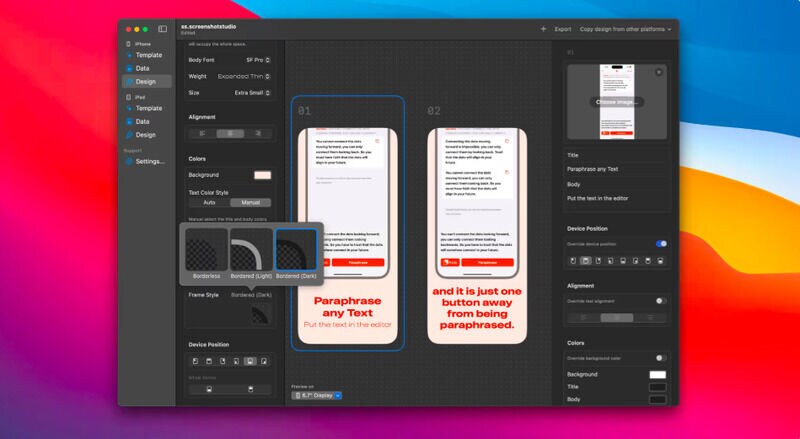Toggle Override text alignment switch
Screen dimensions: 800x439
click(x=661, y=300)
